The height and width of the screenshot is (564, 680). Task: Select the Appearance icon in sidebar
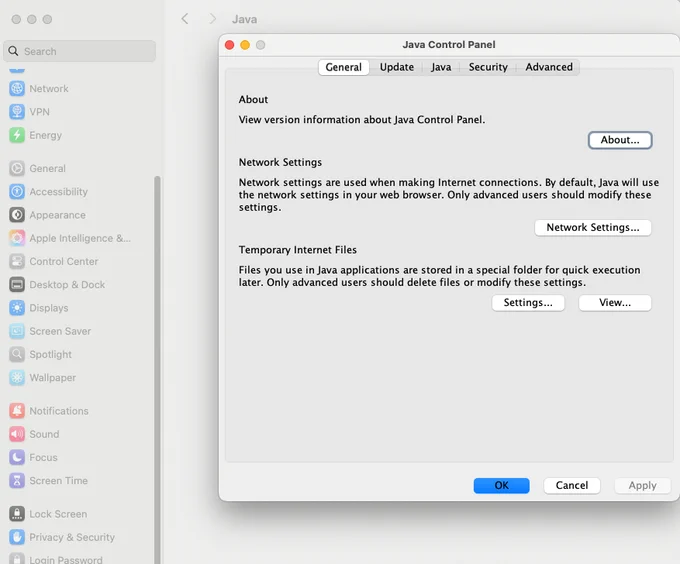pyautogui.click(x=17, y=215)
